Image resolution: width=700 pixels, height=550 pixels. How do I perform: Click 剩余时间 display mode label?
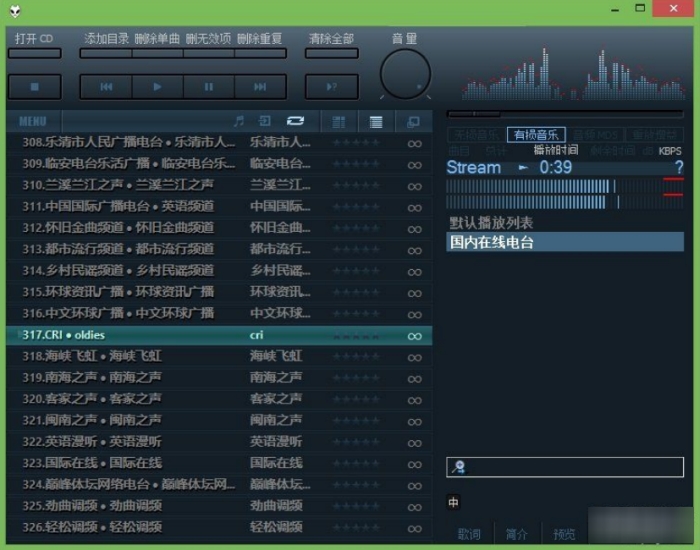tap(612, 151)
